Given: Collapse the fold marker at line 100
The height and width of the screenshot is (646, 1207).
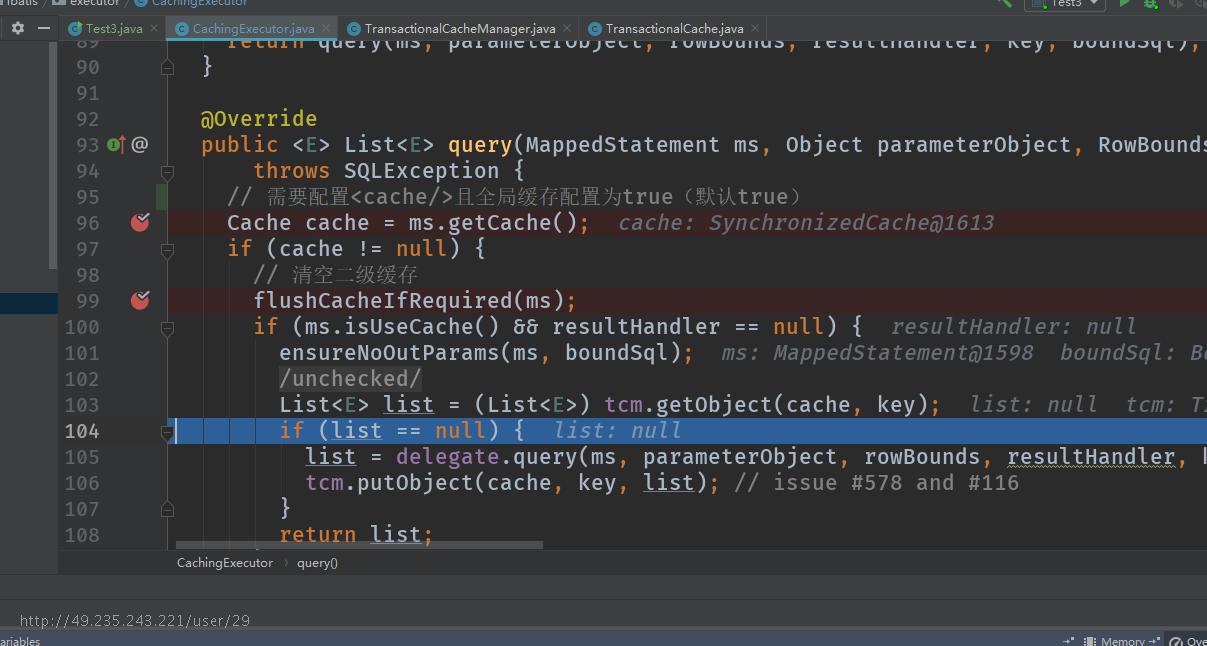Looking at the screenshot, I should 167,327.
